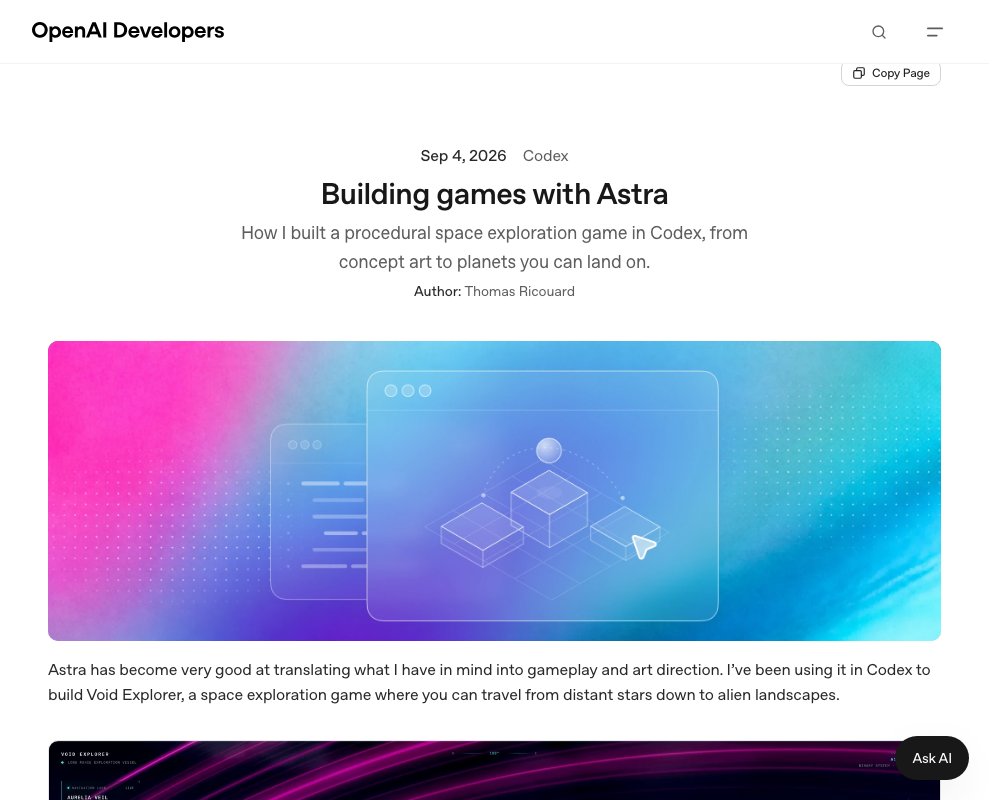Open the hamburger navigation menu icon
The image size is (1000, 800).
click(x=934, y=32)
